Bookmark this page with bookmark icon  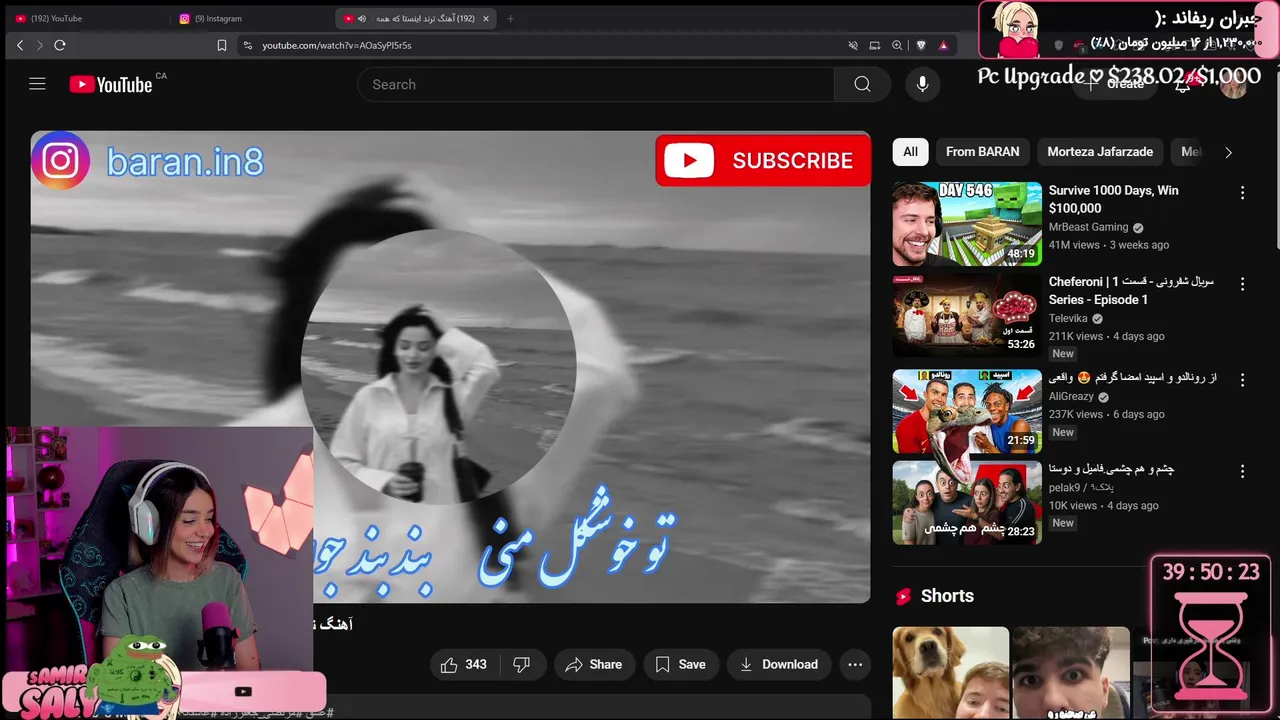222,45
